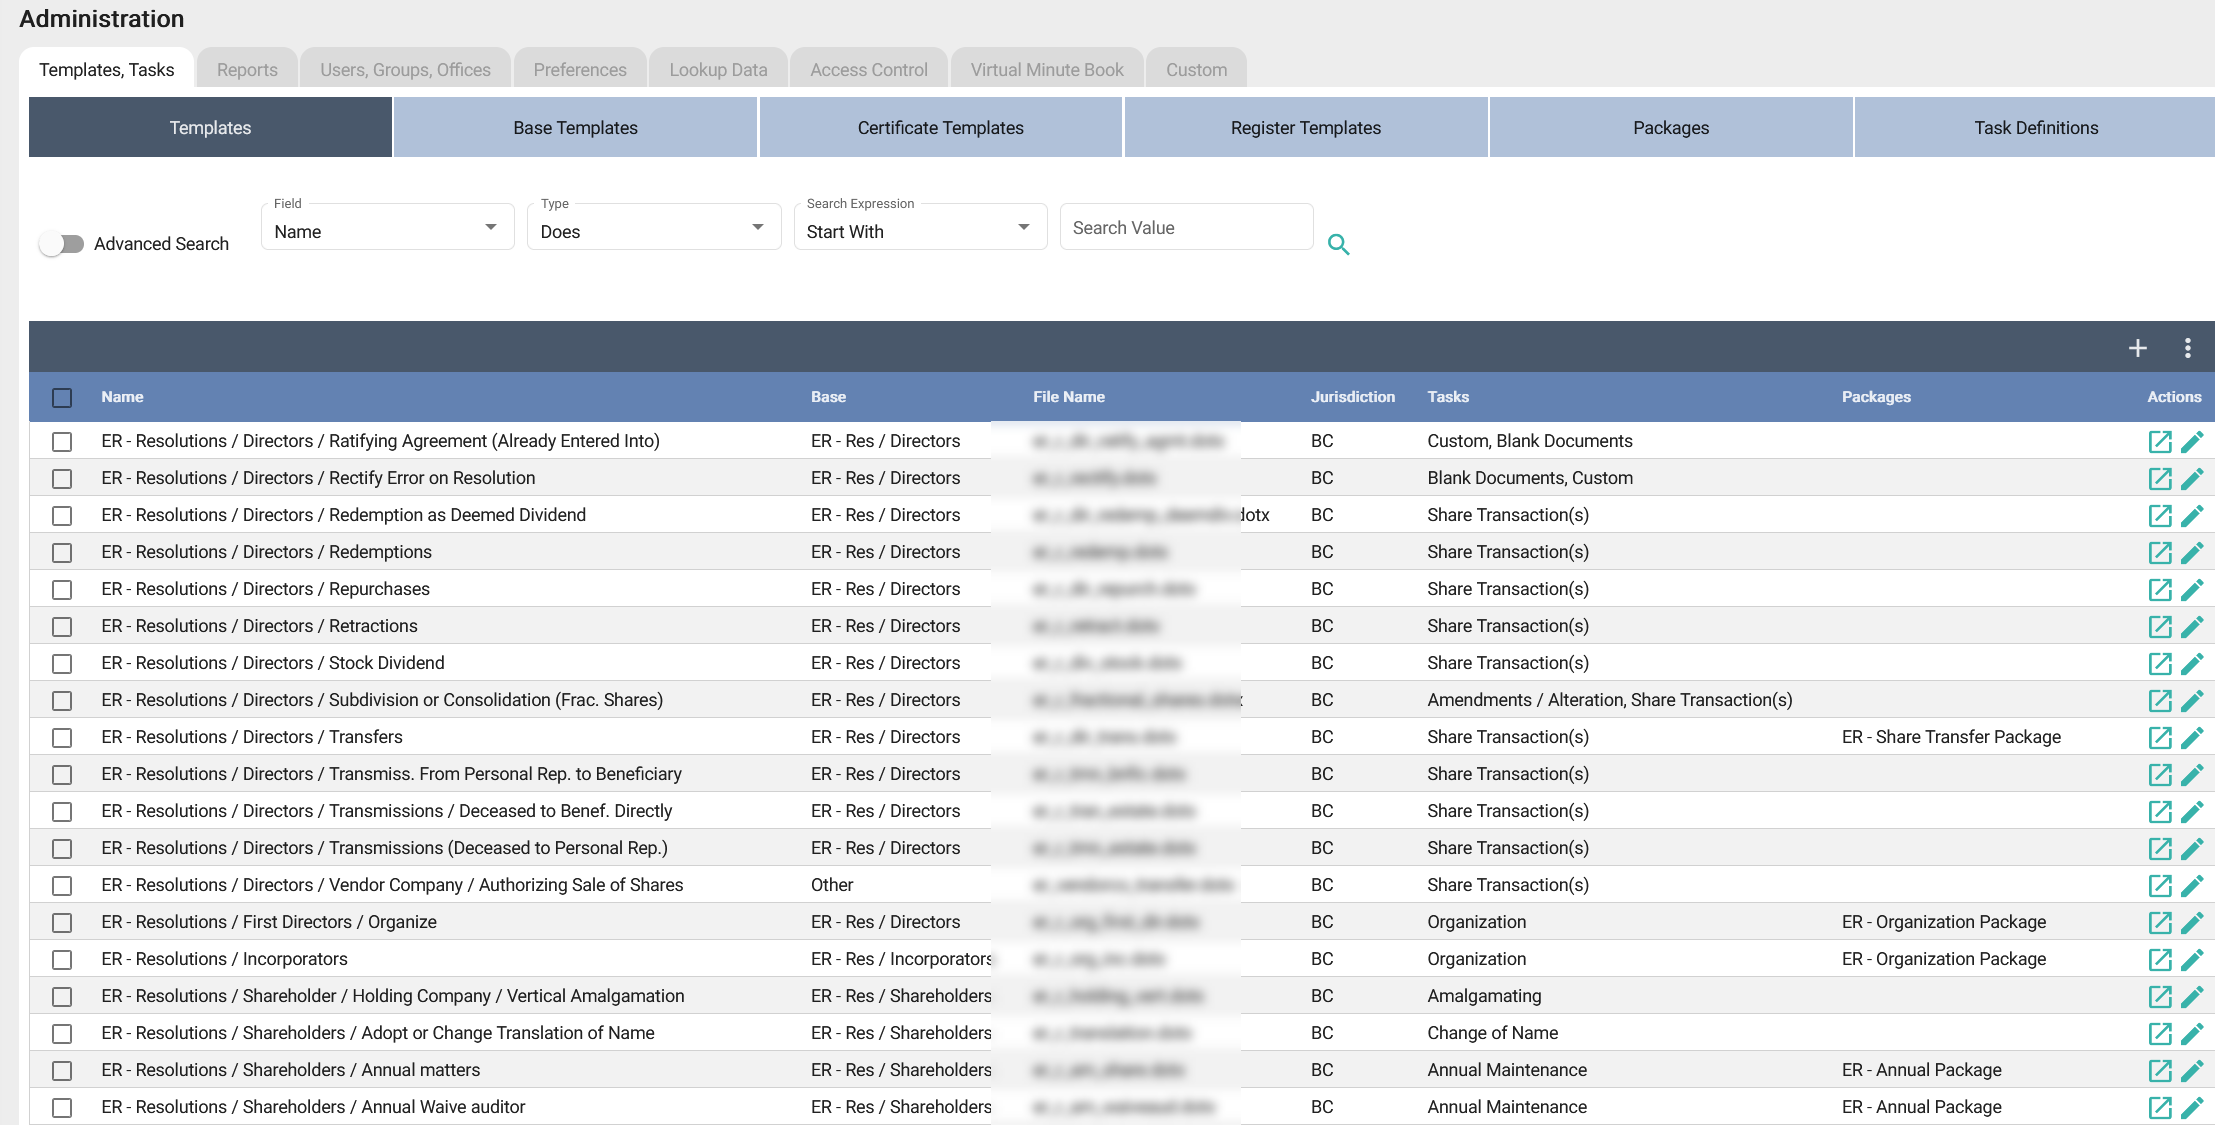The image size is (2215, 1125).
Task: Expand the Type dropdown showing Does
Action: 653,230
